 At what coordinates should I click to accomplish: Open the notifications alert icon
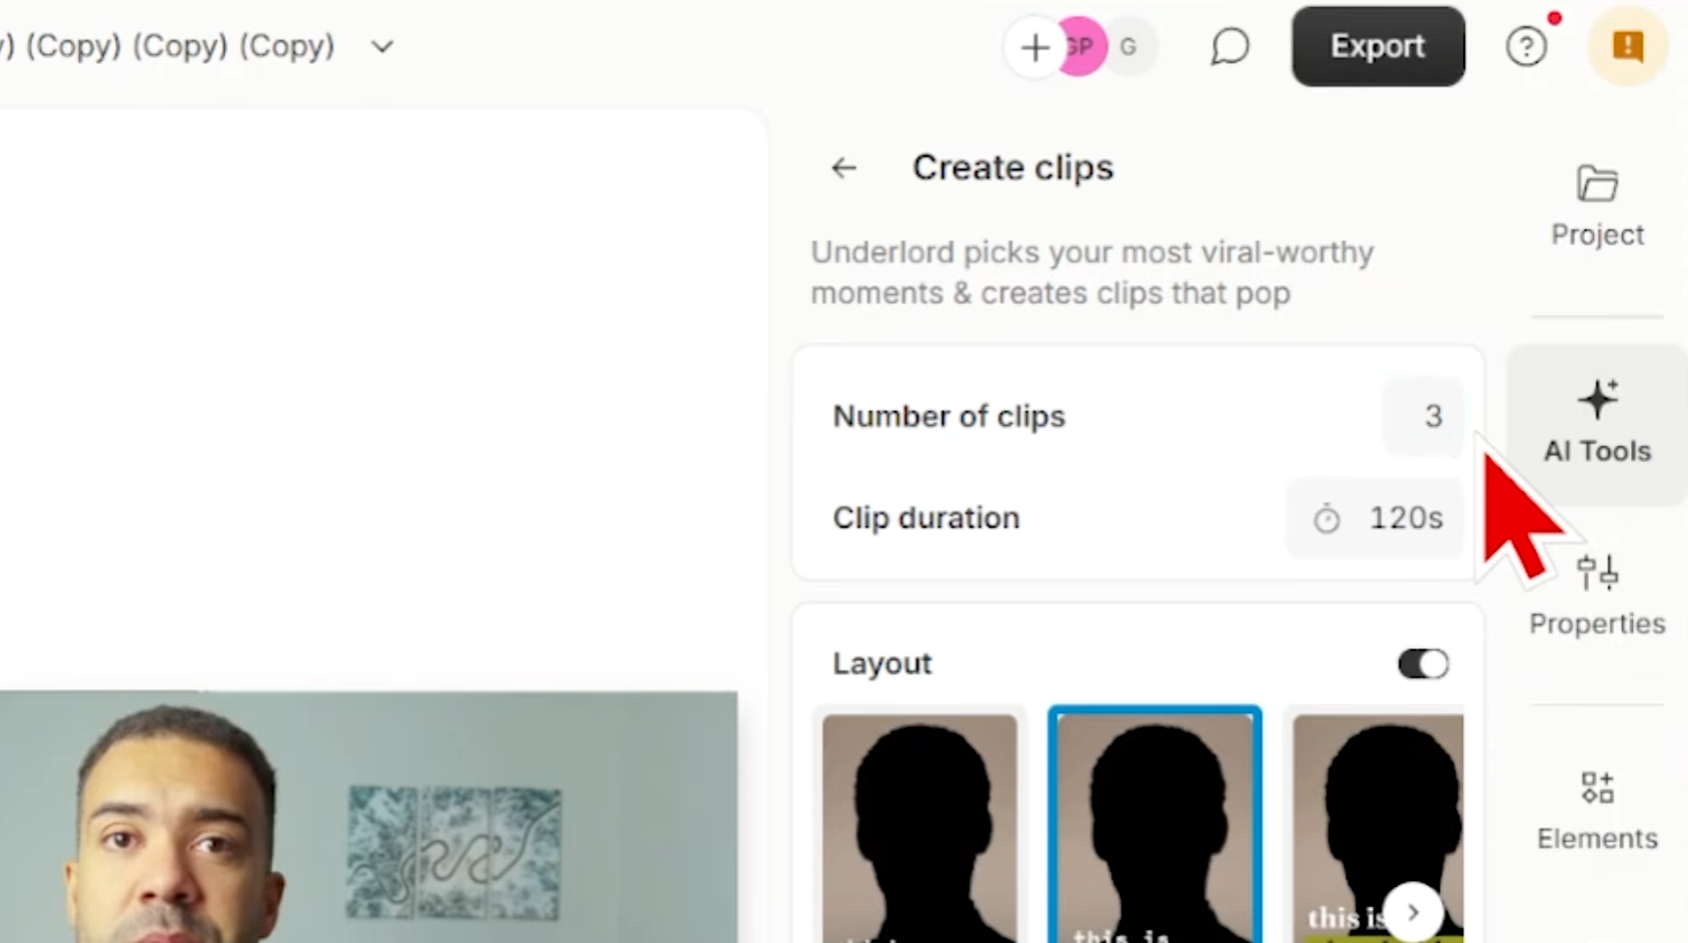(x=1627, y=46)
